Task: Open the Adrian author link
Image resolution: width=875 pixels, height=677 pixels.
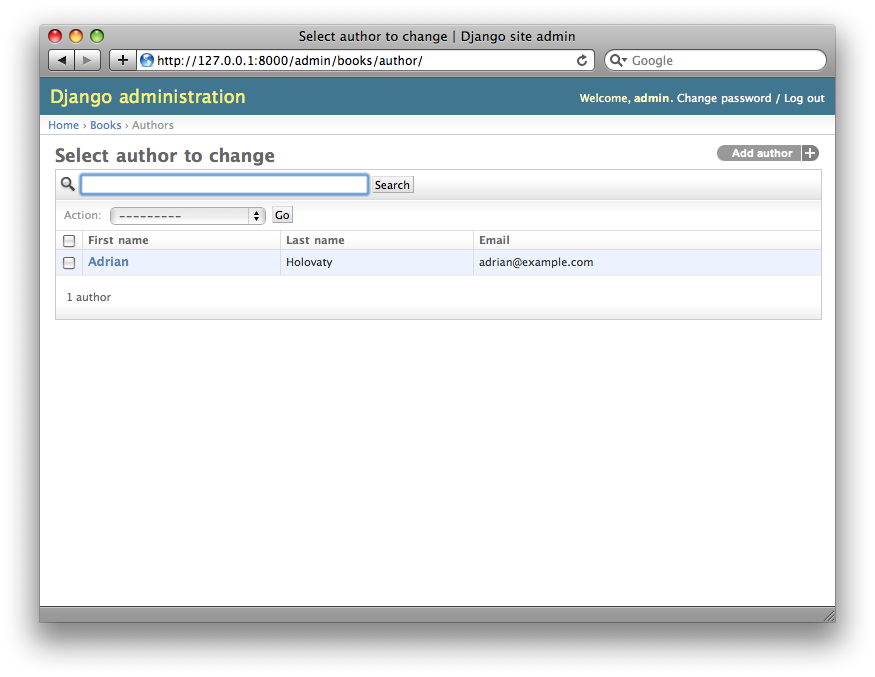Action: coord(108,262)
